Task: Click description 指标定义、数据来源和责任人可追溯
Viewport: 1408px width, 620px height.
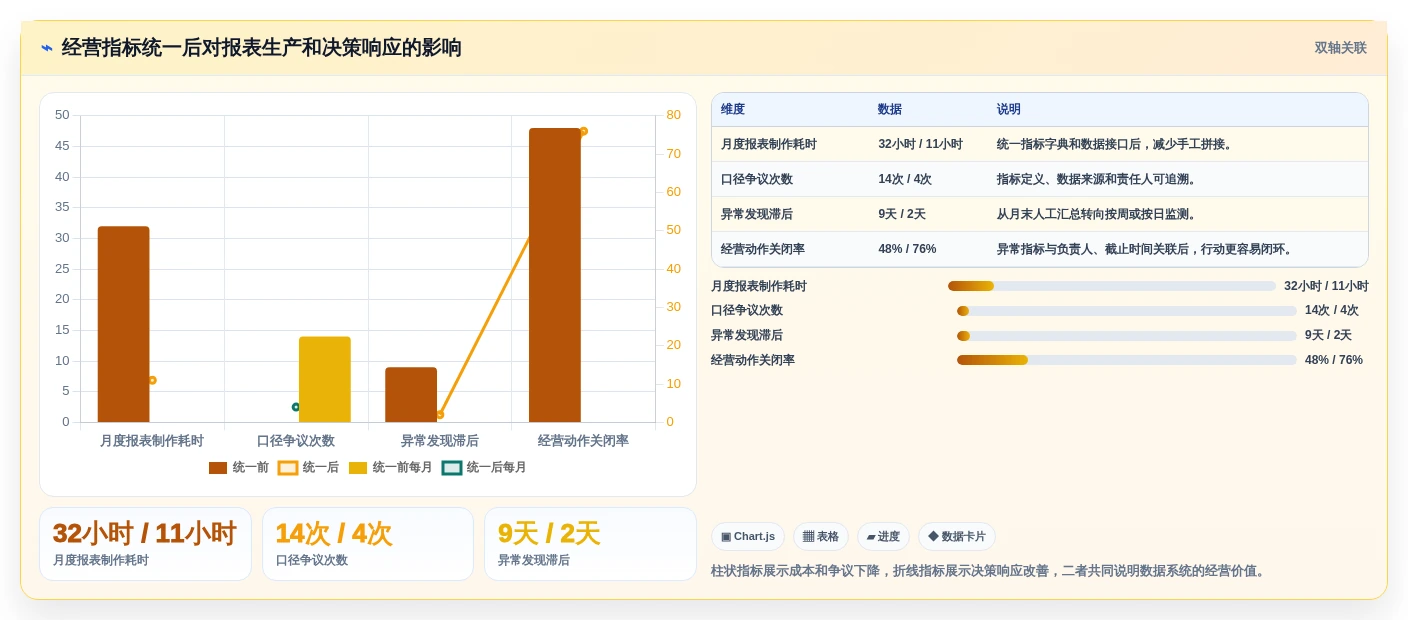Action: (x=1097, y=179)
